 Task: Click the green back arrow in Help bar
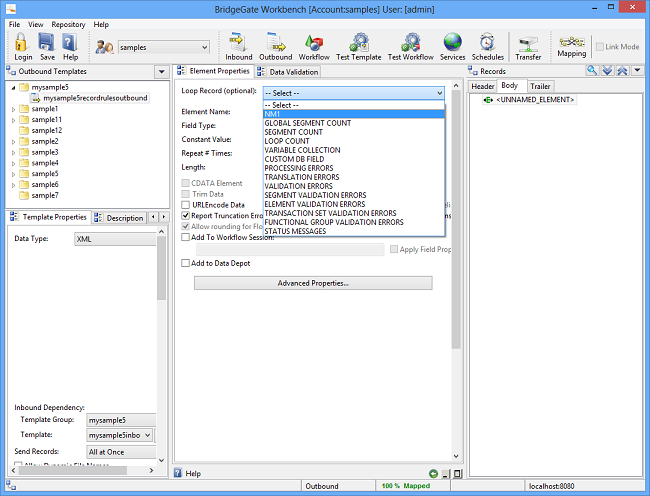tap(433, 474)
